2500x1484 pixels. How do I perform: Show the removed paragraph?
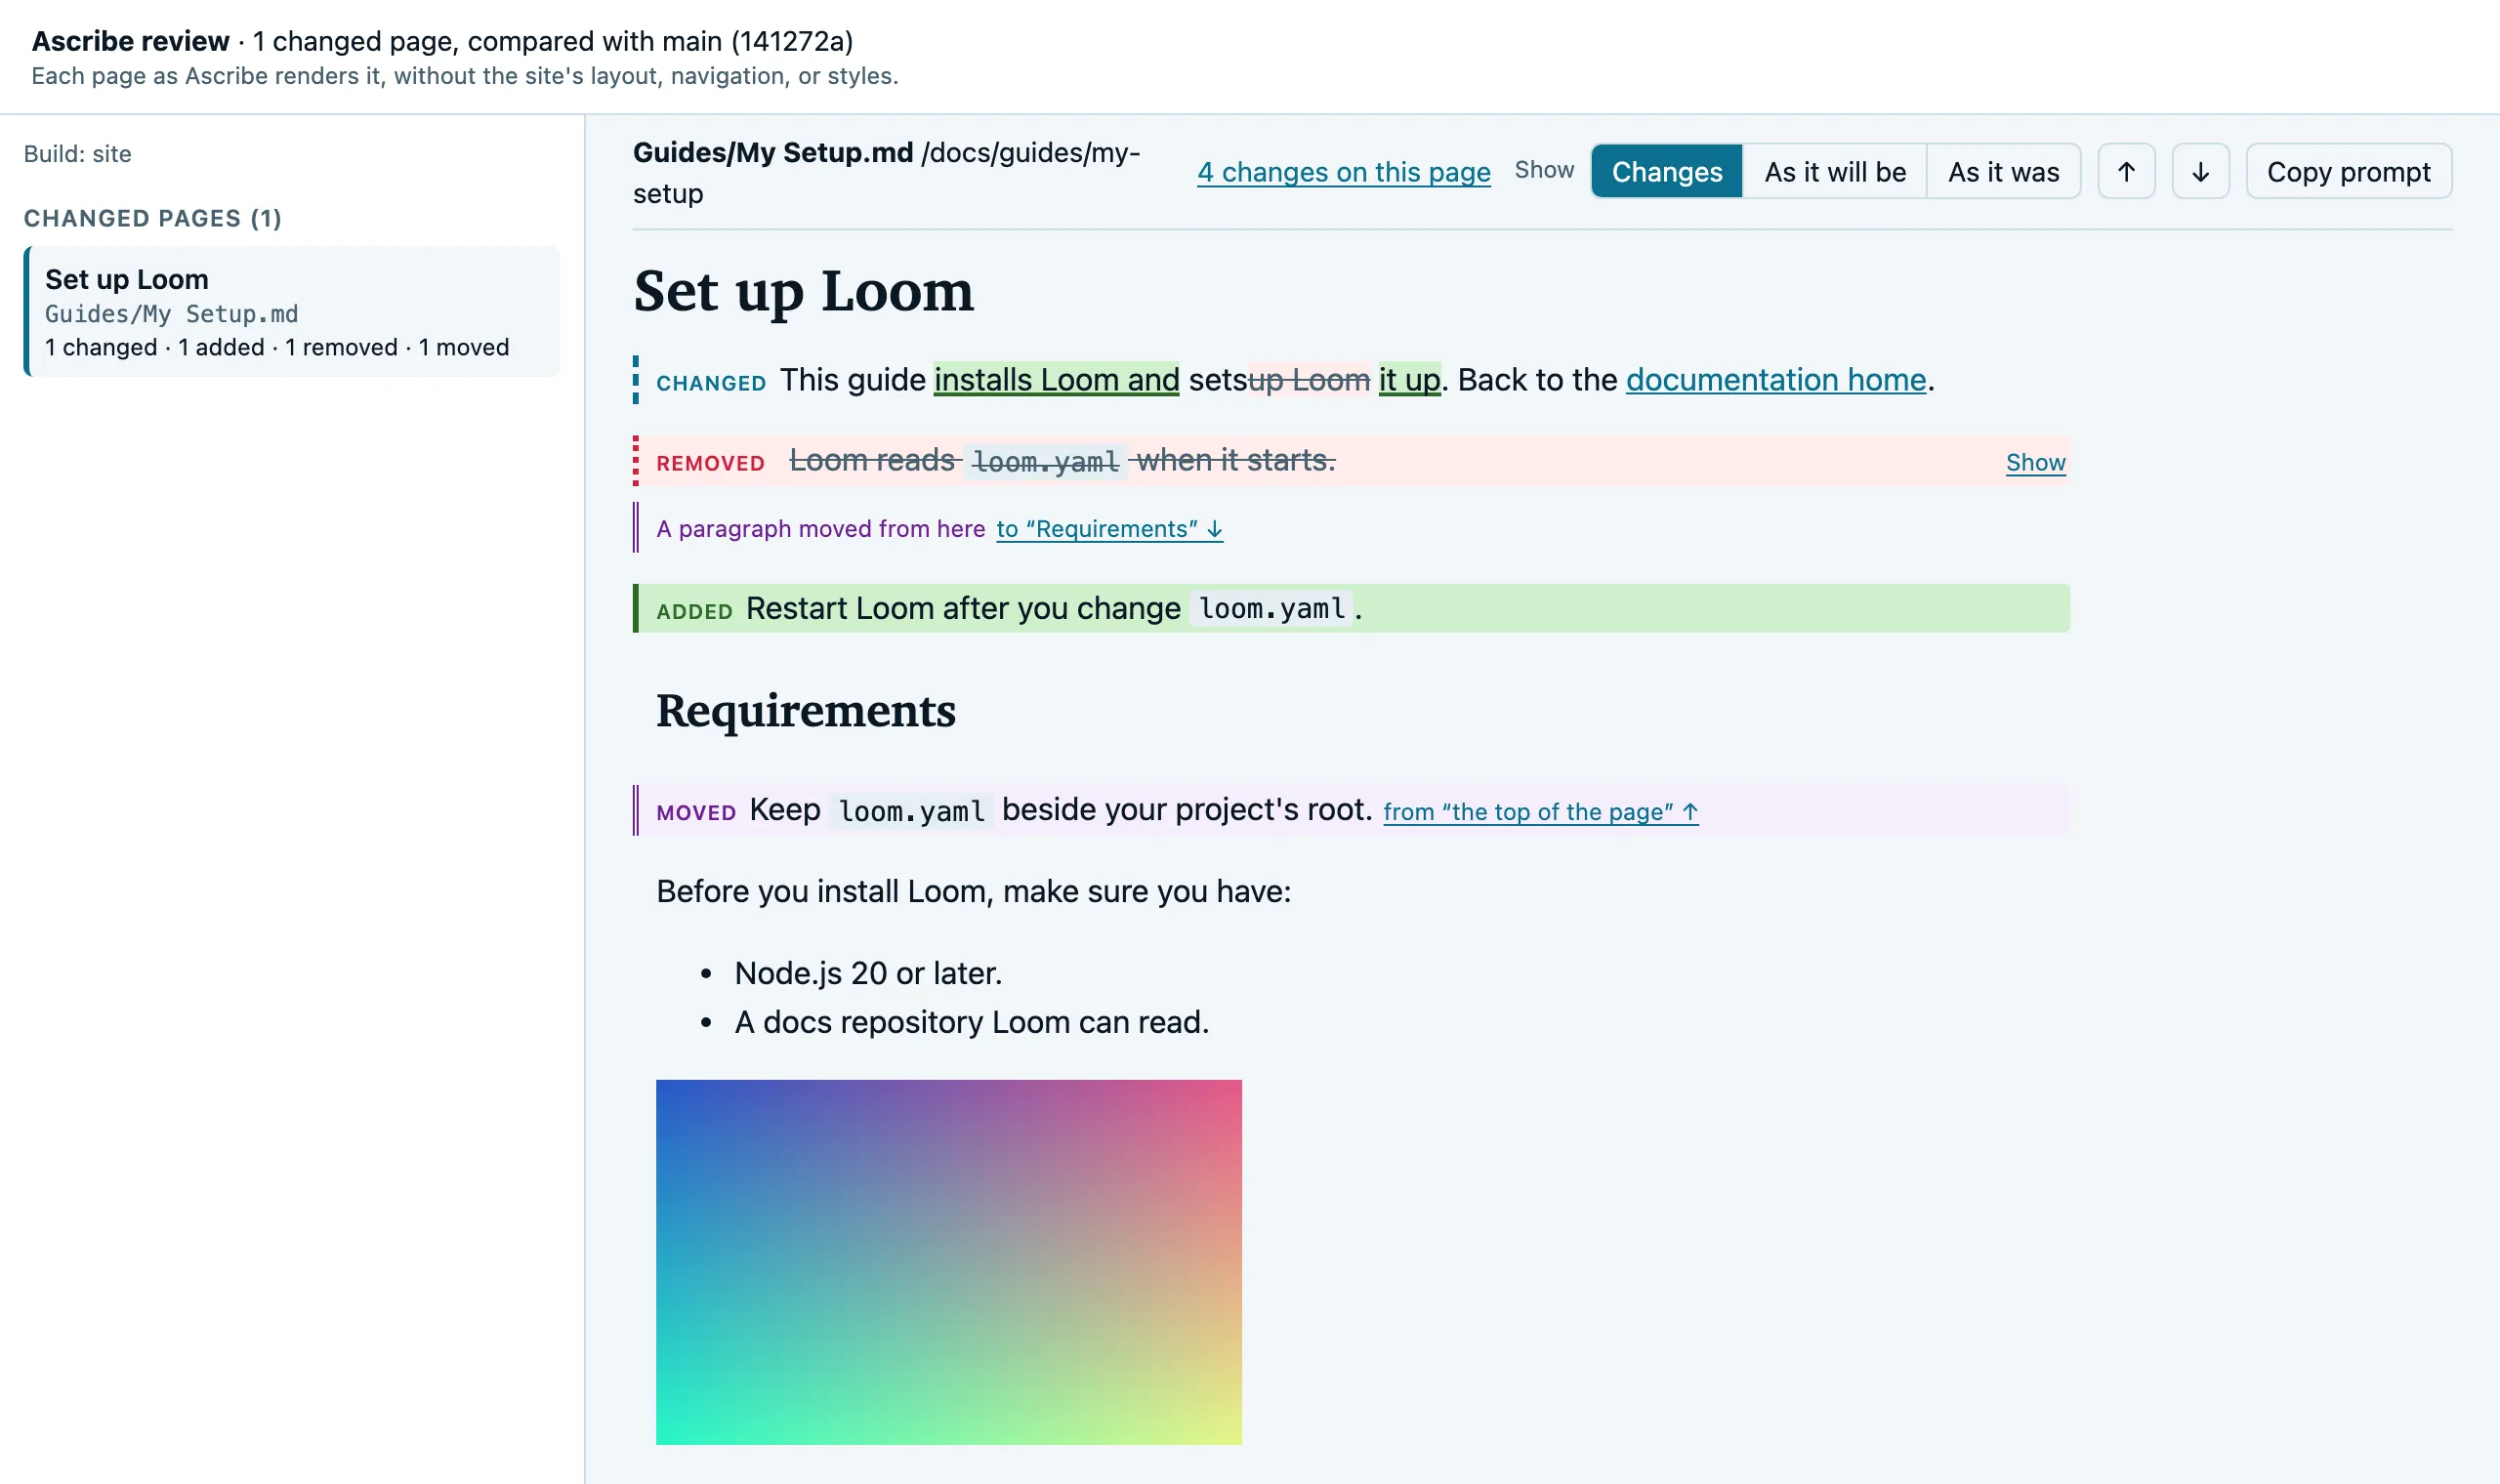(x=2035, y=462)
